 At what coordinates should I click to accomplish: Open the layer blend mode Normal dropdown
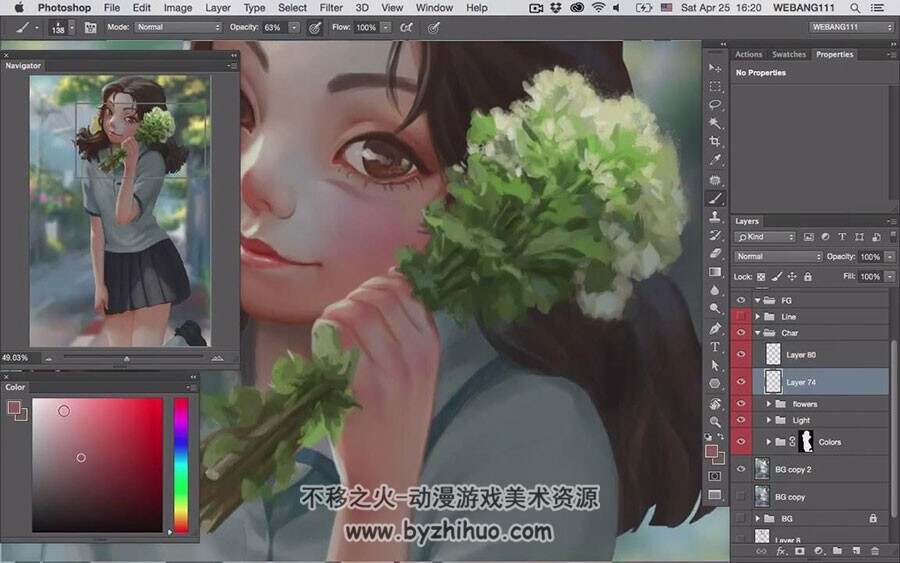coord(778,257)
